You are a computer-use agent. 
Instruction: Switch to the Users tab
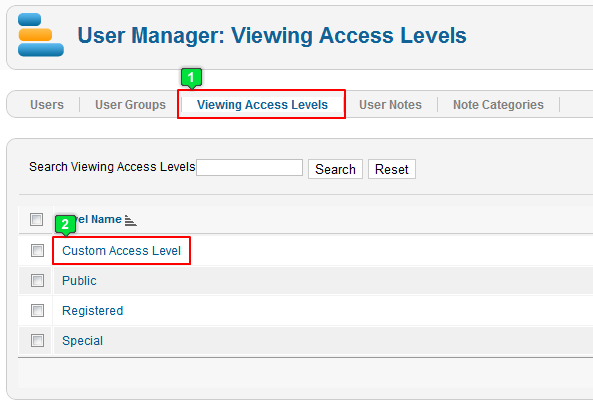[x=47, y=105]
